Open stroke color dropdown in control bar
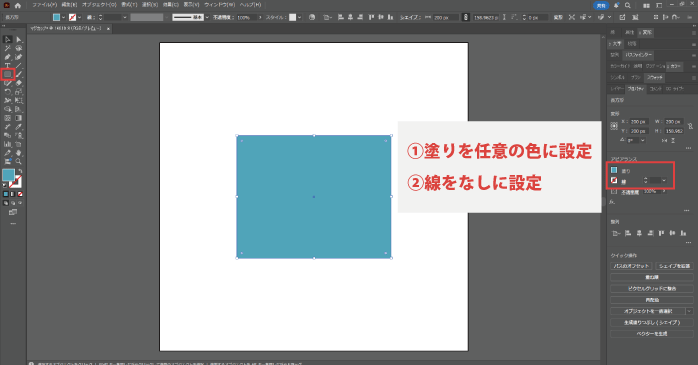The width and height of the screenshot is (698, 365). [x=79, y=17]
